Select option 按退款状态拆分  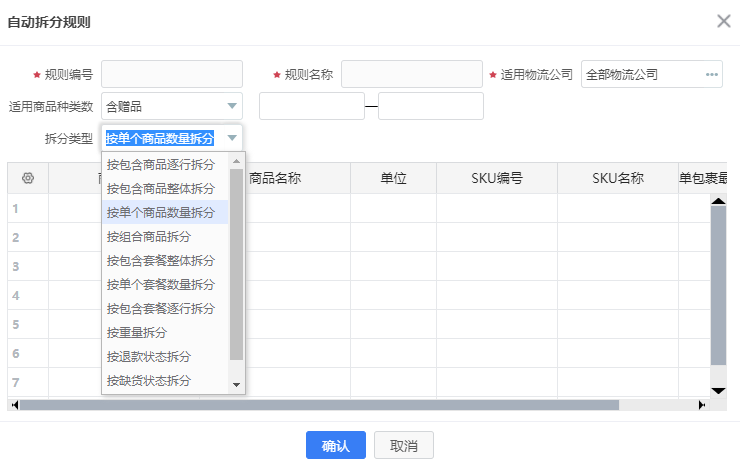pyautogui.click(x=165, y=357)
